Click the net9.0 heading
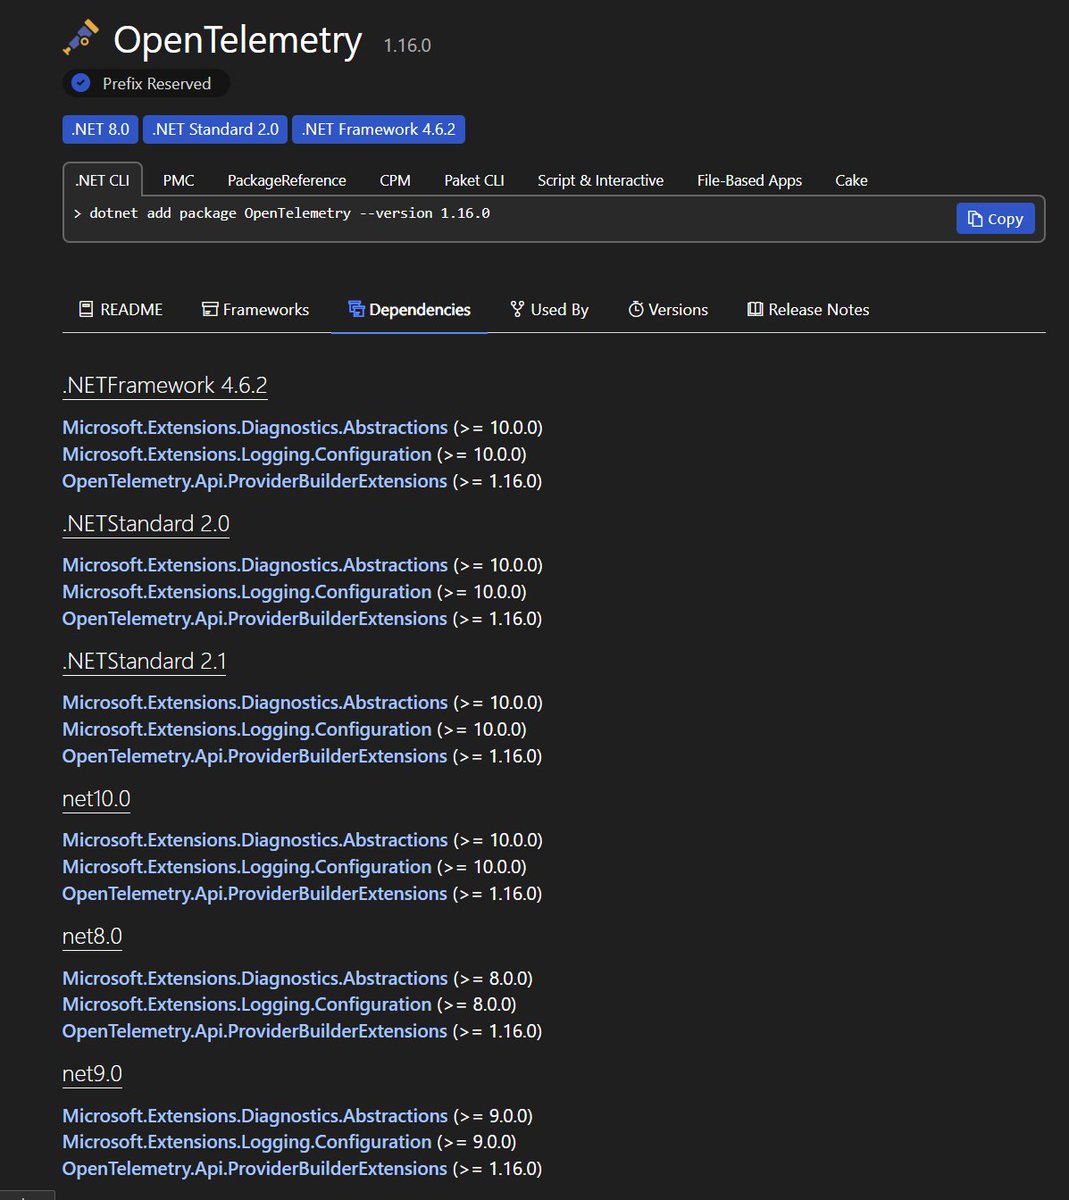Viewport: 1069px width, 1200px height. point(92,1074)
